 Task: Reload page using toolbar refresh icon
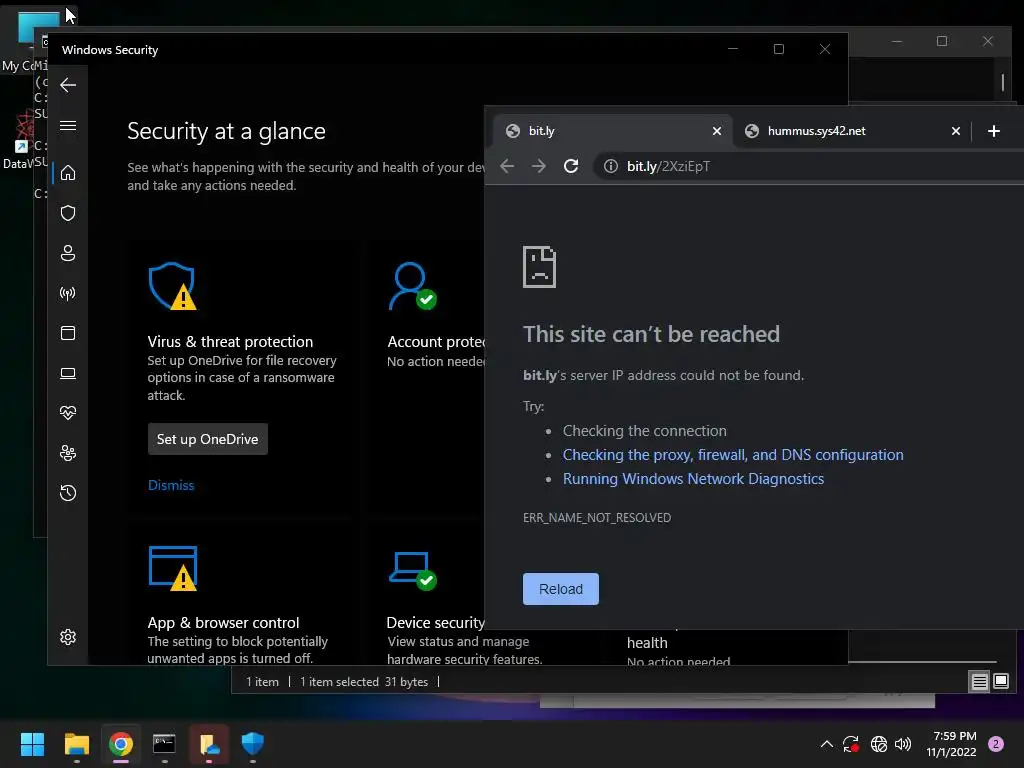571,166
